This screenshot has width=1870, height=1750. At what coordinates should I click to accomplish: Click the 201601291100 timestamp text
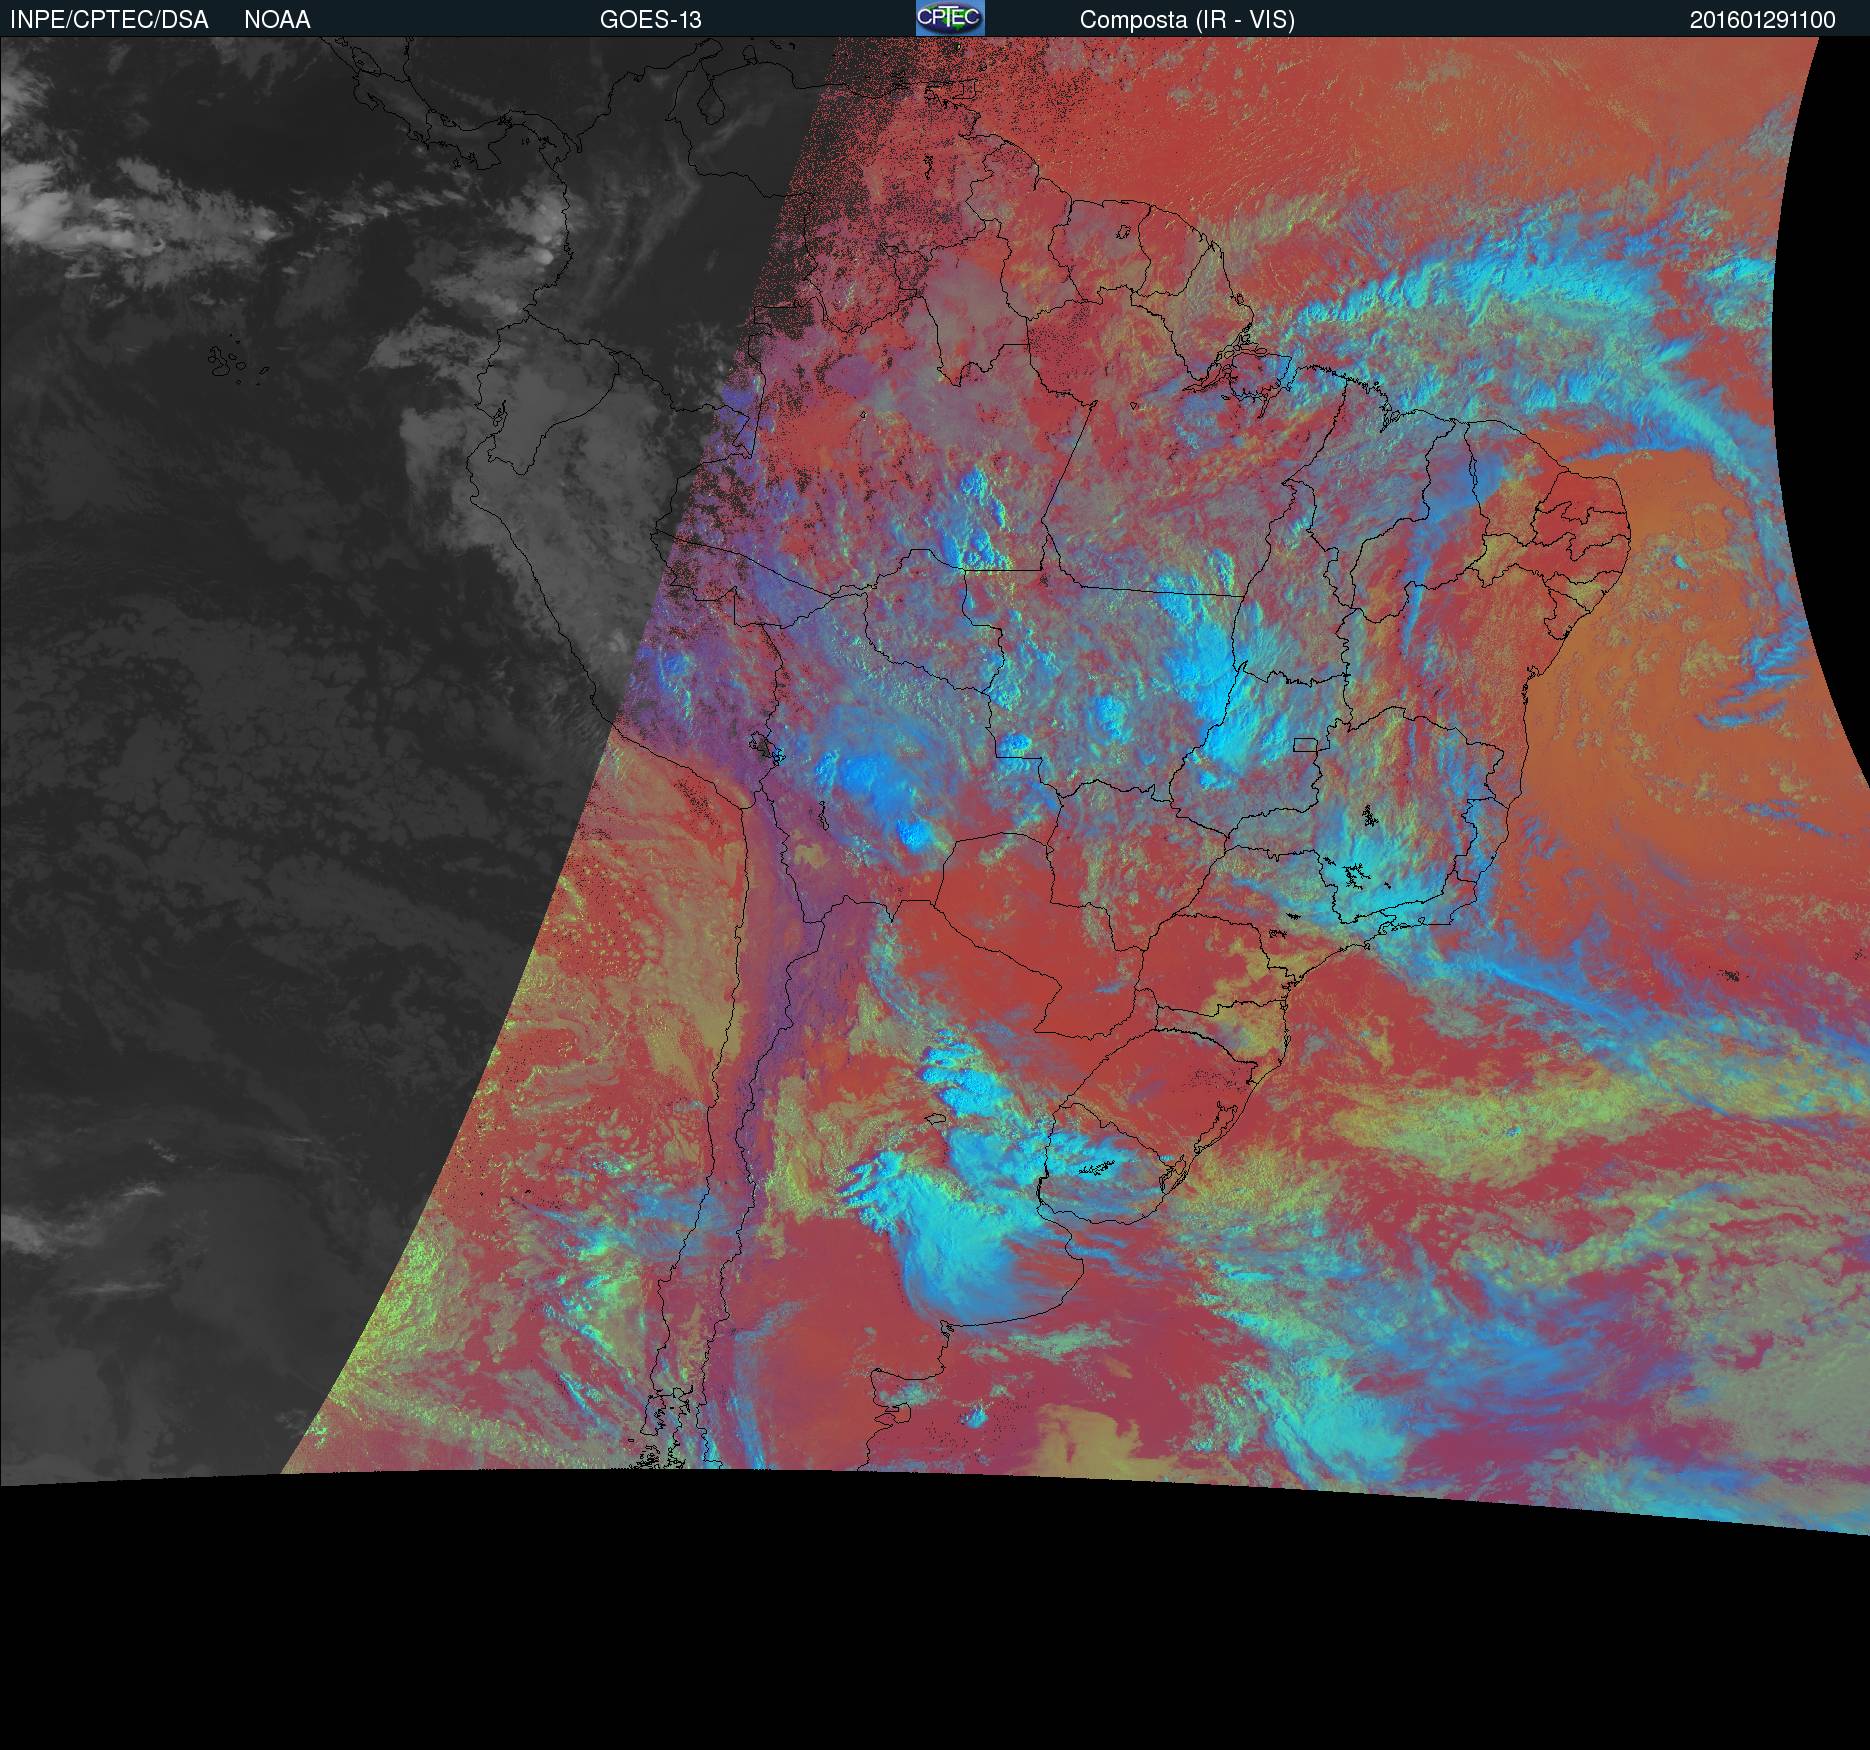click(x=1762, y=20)
